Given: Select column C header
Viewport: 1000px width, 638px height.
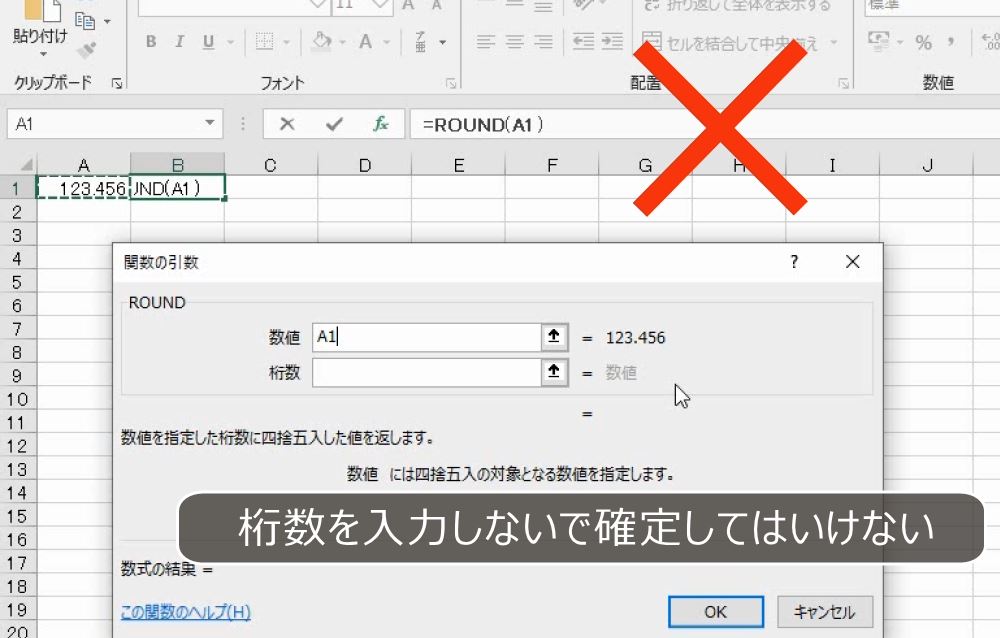Looking at the screenshot, I should [x=270, y=165].
